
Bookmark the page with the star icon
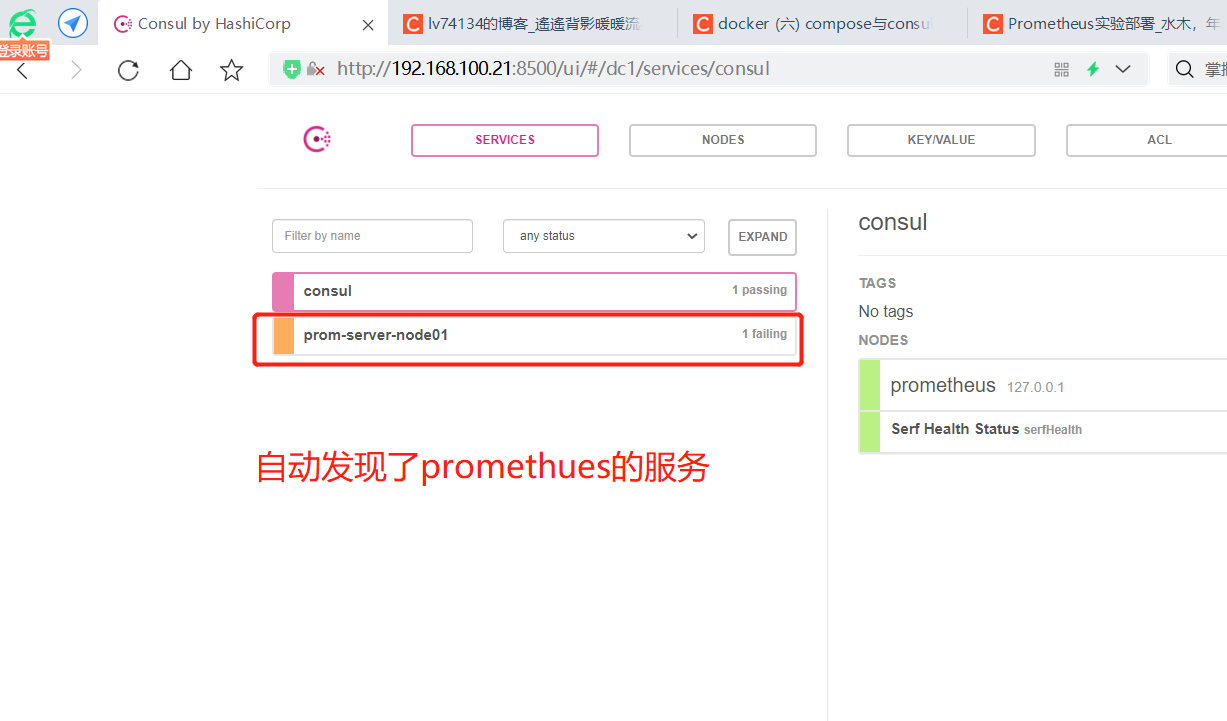coord(232,70)
